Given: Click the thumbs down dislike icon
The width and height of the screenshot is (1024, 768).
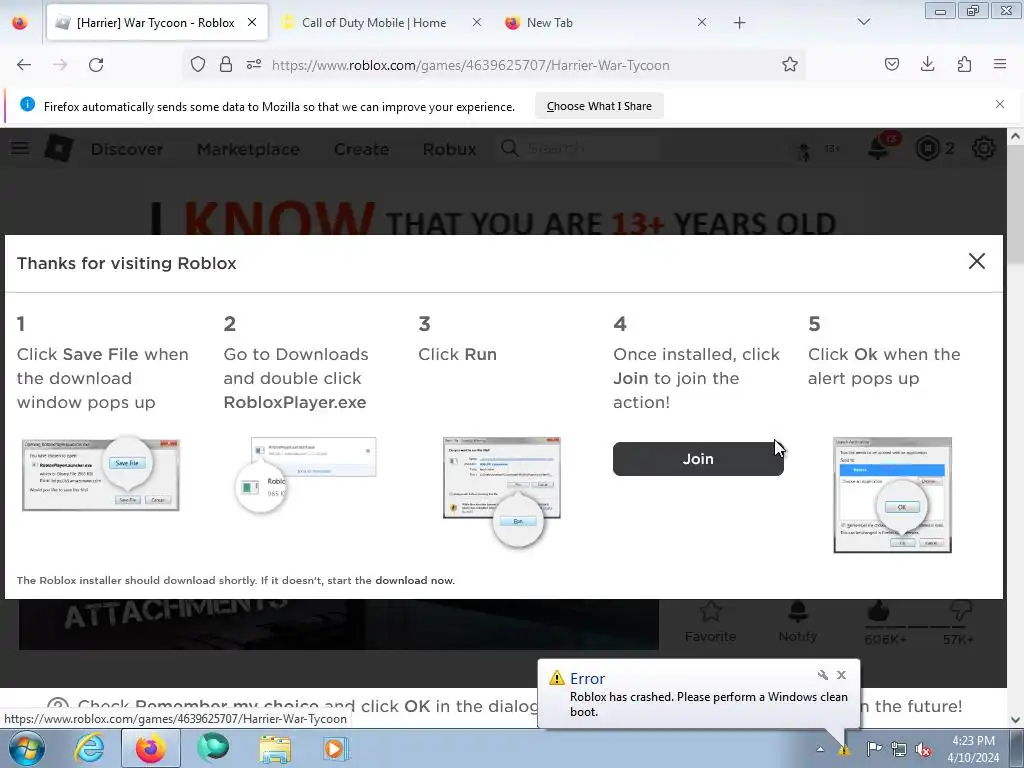Looking at the screenshot, I should (x=960, y=613).
